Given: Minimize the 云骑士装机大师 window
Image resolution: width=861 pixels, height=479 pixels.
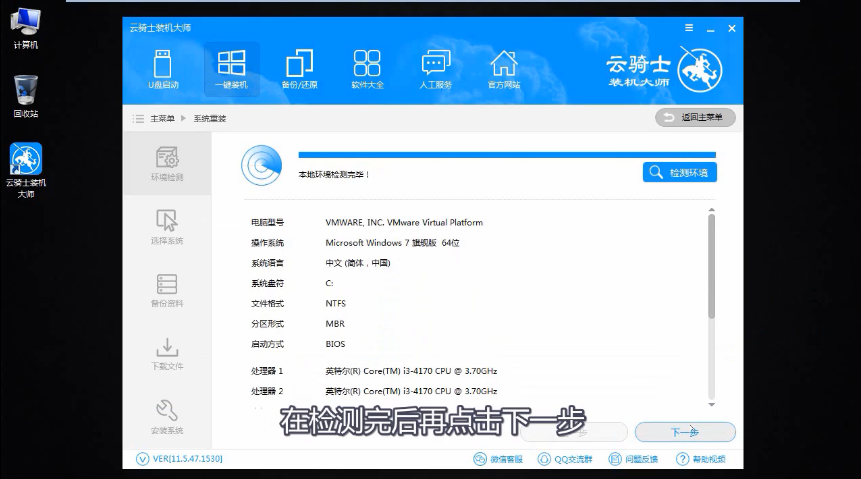Looking at the screenshot, I should [x=711, y=29].
